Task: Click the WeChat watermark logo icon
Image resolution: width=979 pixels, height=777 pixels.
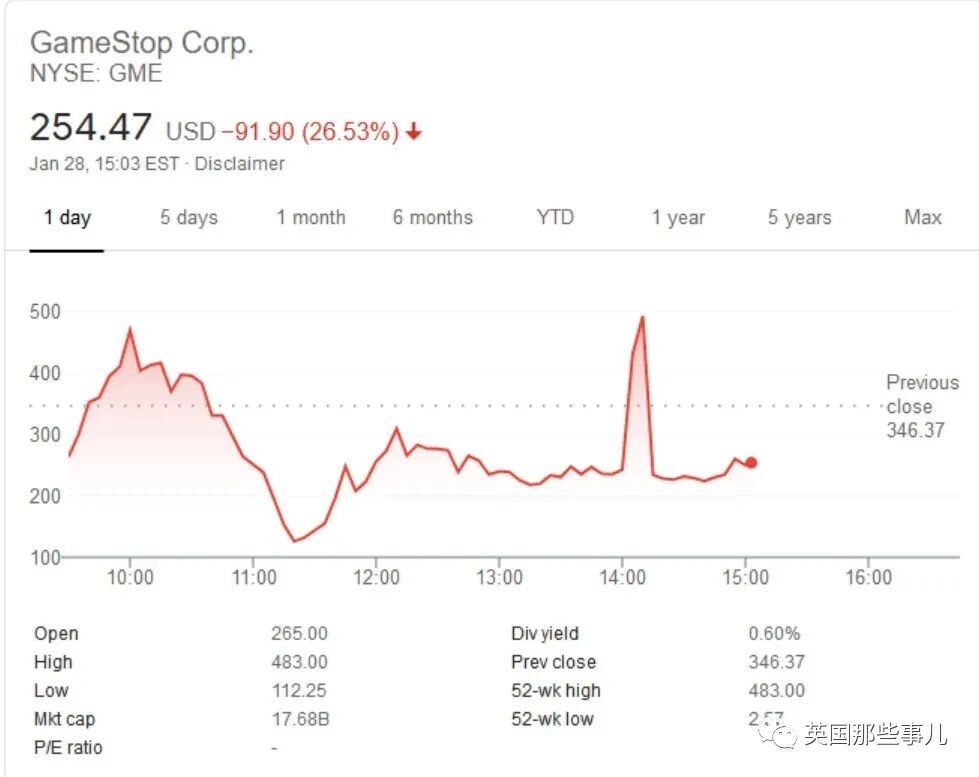Action: click(776, 732)
